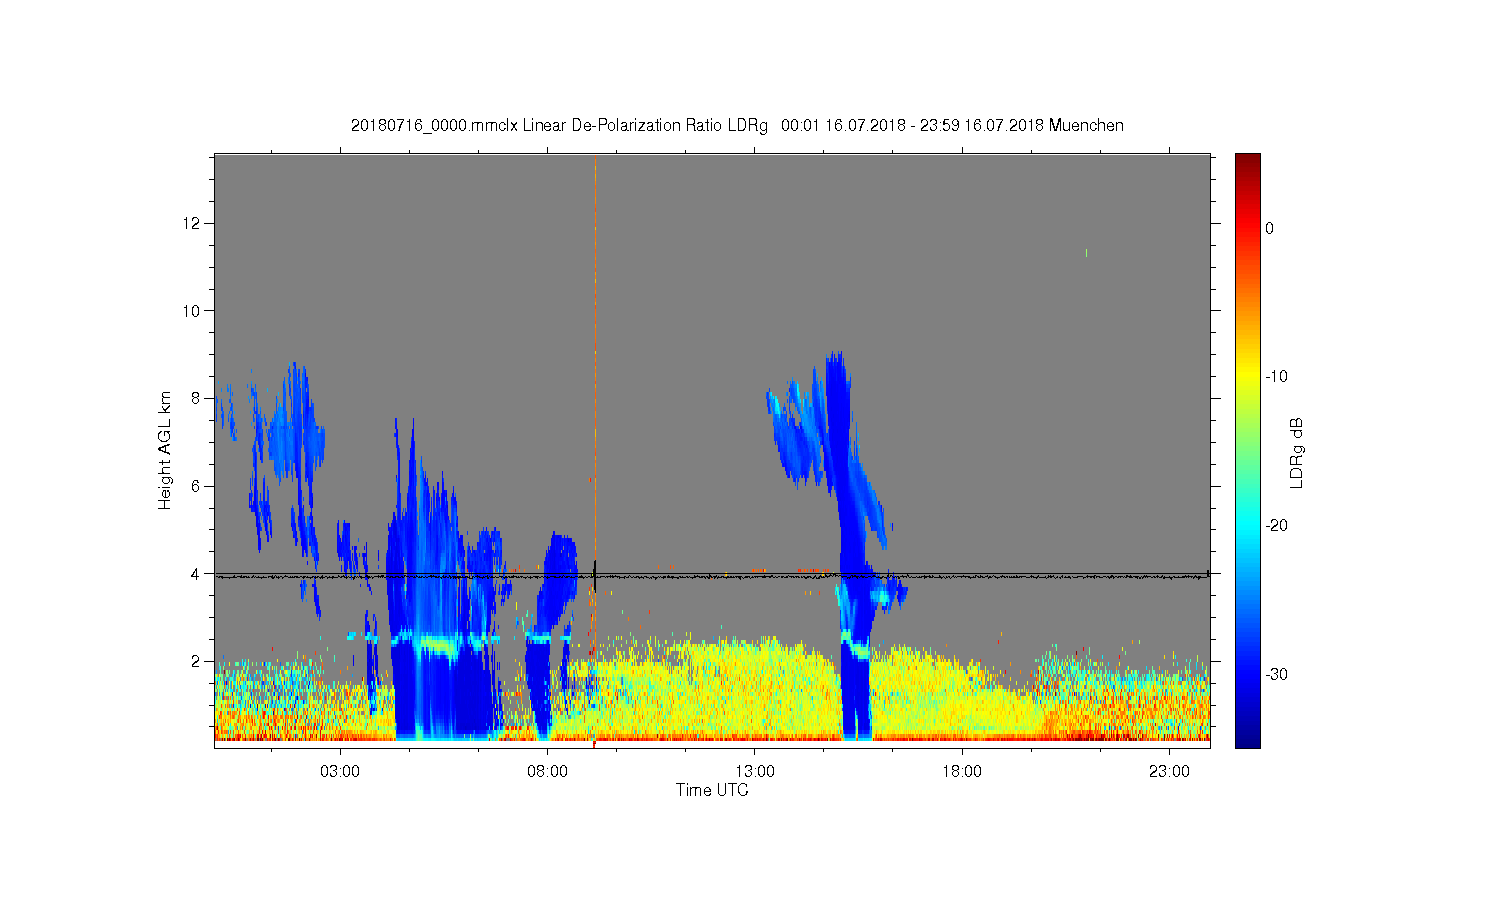This screenshot has width=1500, height=900.
Task: Click the black horizontal line at 4 km
Action: (712, 574)
